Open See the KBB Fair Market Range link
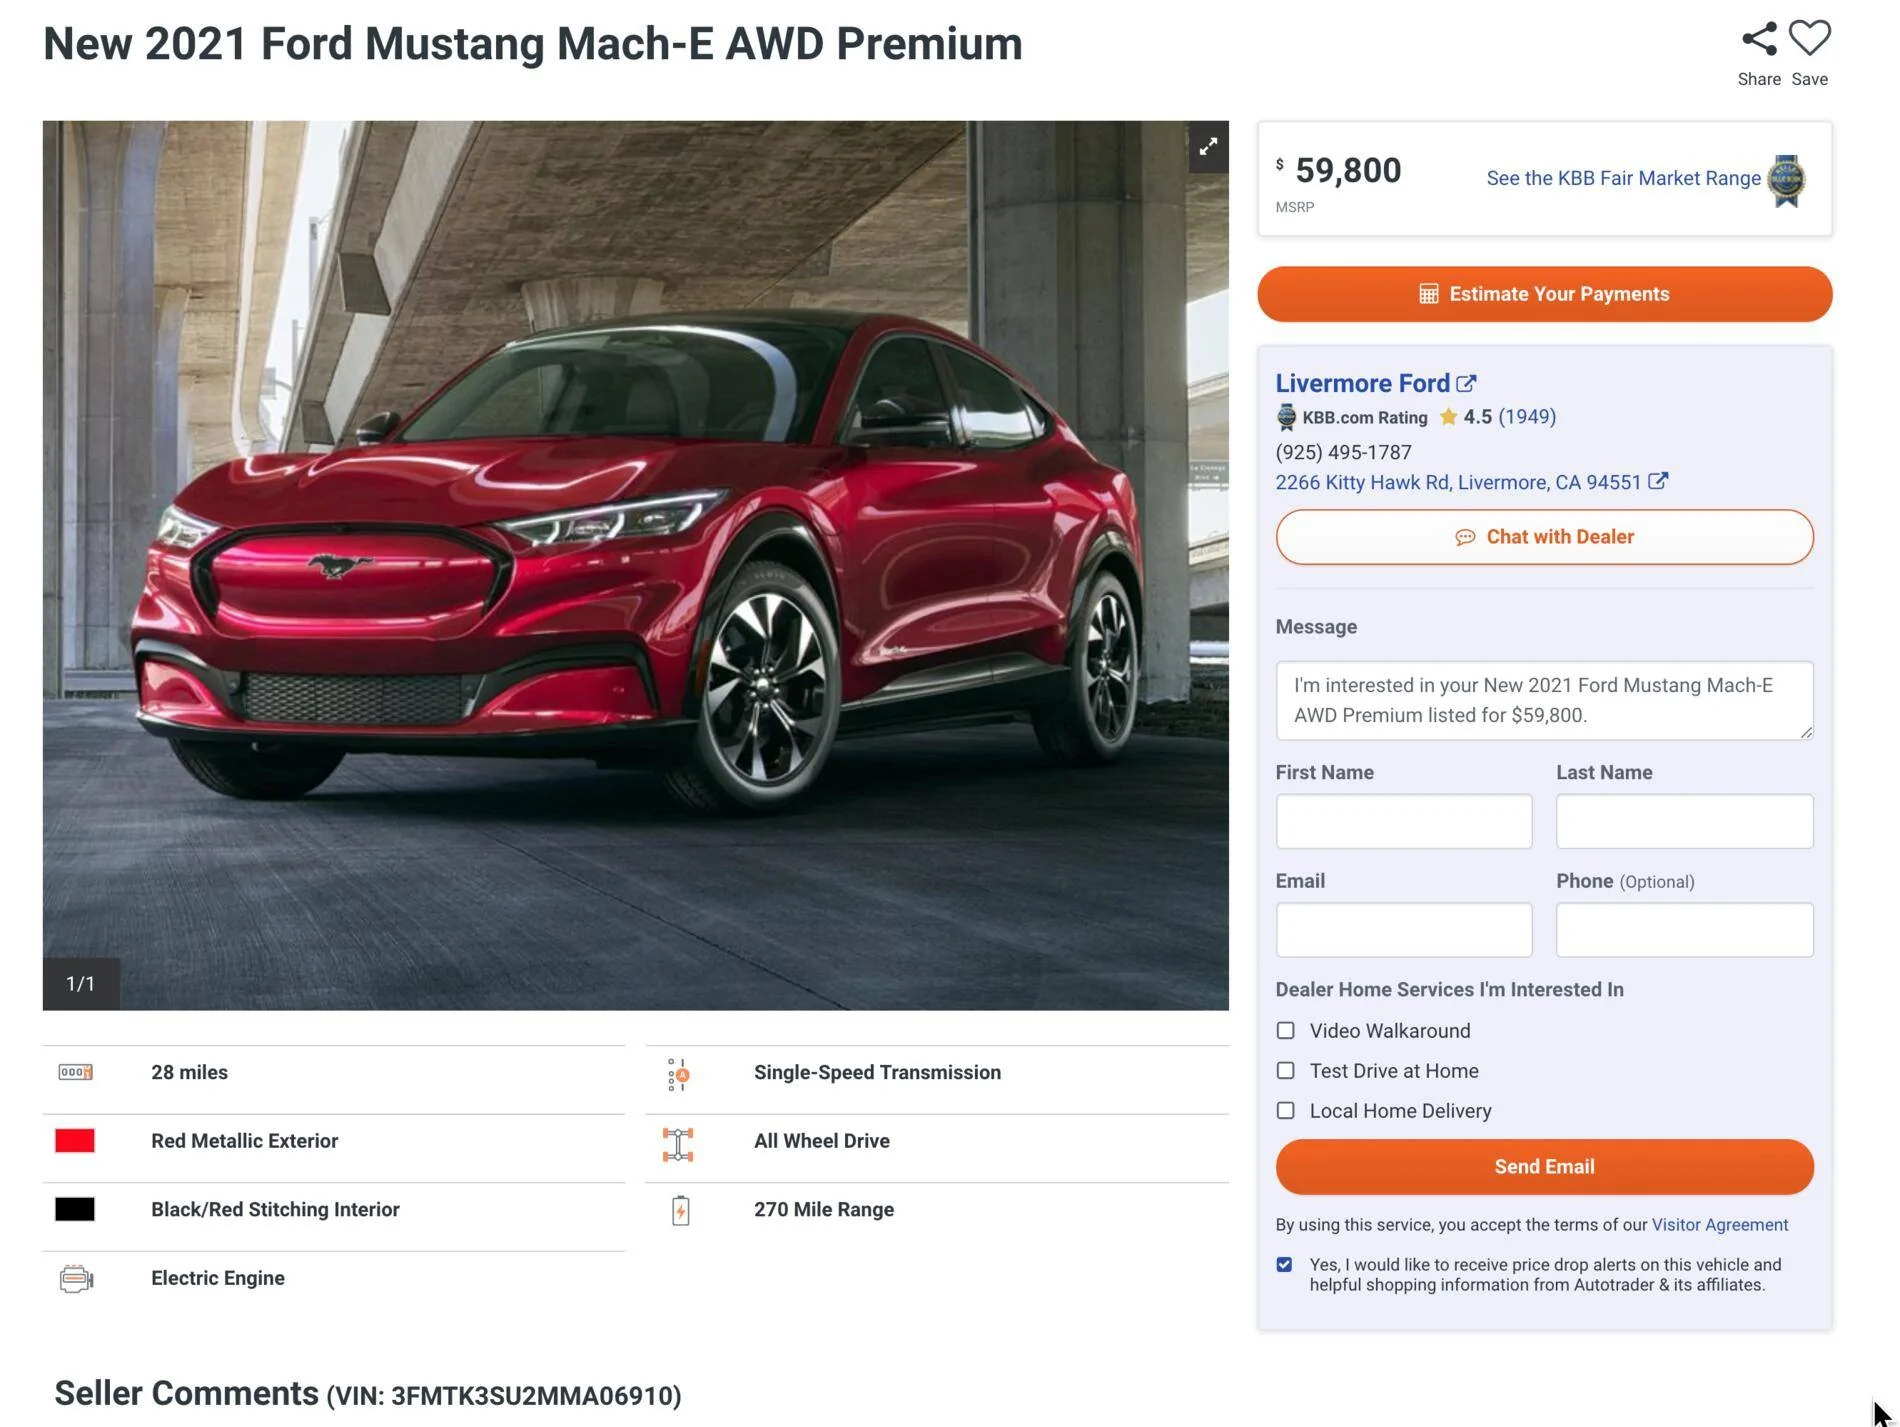 (x=1624, y=178)
